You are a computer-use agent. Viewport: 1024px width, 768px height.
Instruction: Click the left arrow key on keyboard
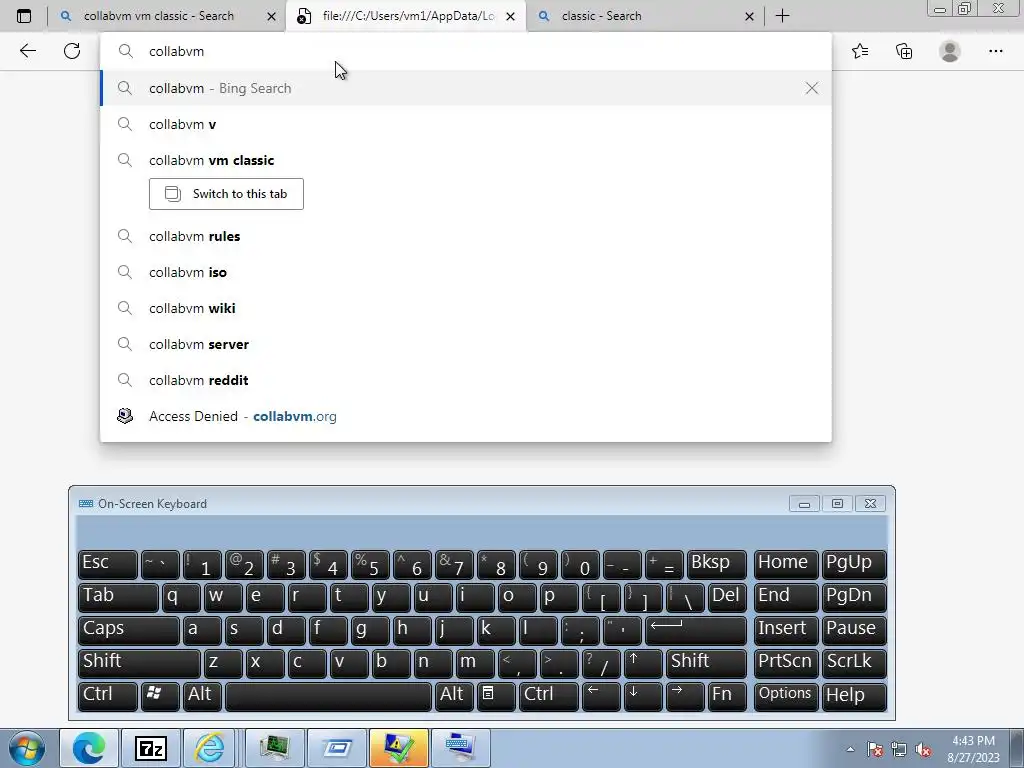click(601, 696)
